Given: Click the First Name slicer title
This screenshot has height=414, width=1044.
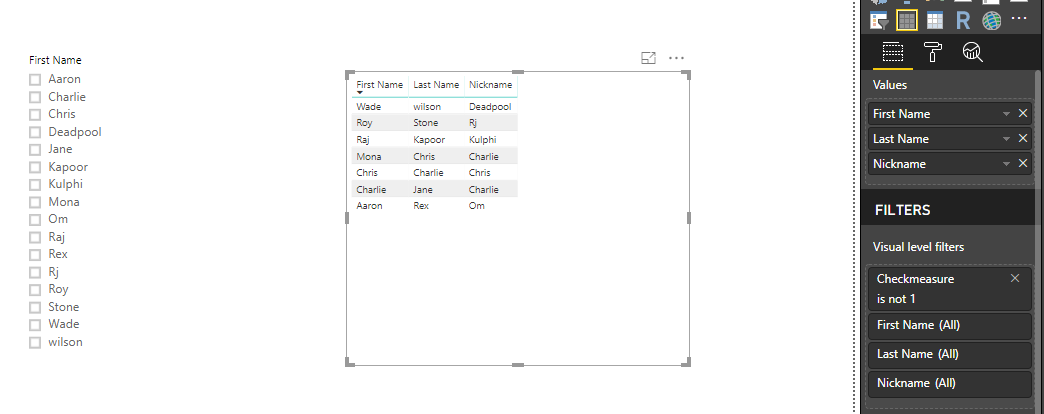Looking at the screenshot, I should 55,60.
